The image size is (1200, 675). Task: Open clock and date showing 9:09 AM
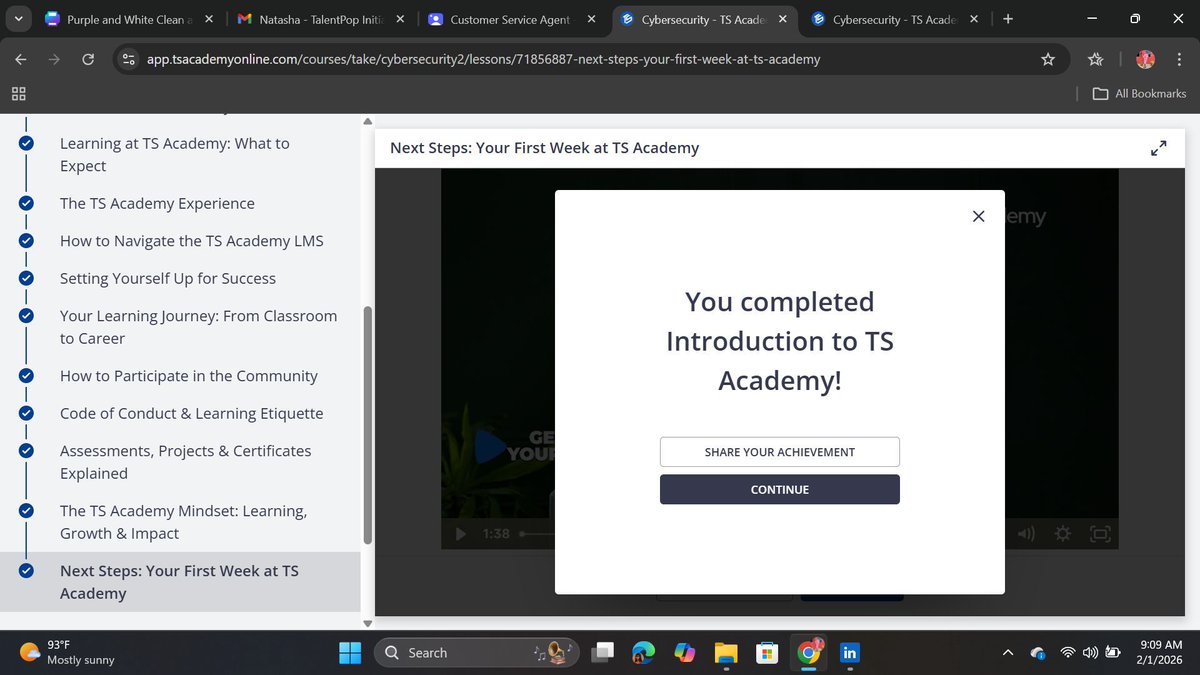pos(1160,653)
